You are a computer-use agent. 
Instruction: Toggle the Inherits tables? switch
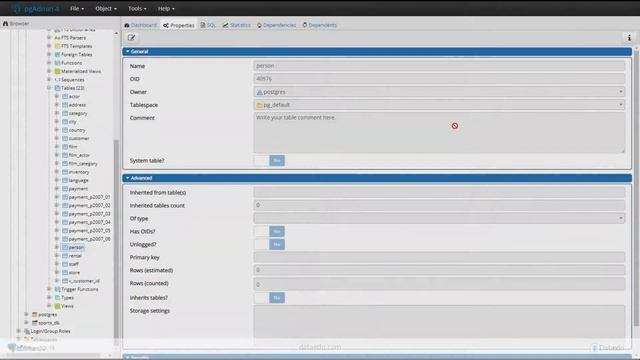269,298
